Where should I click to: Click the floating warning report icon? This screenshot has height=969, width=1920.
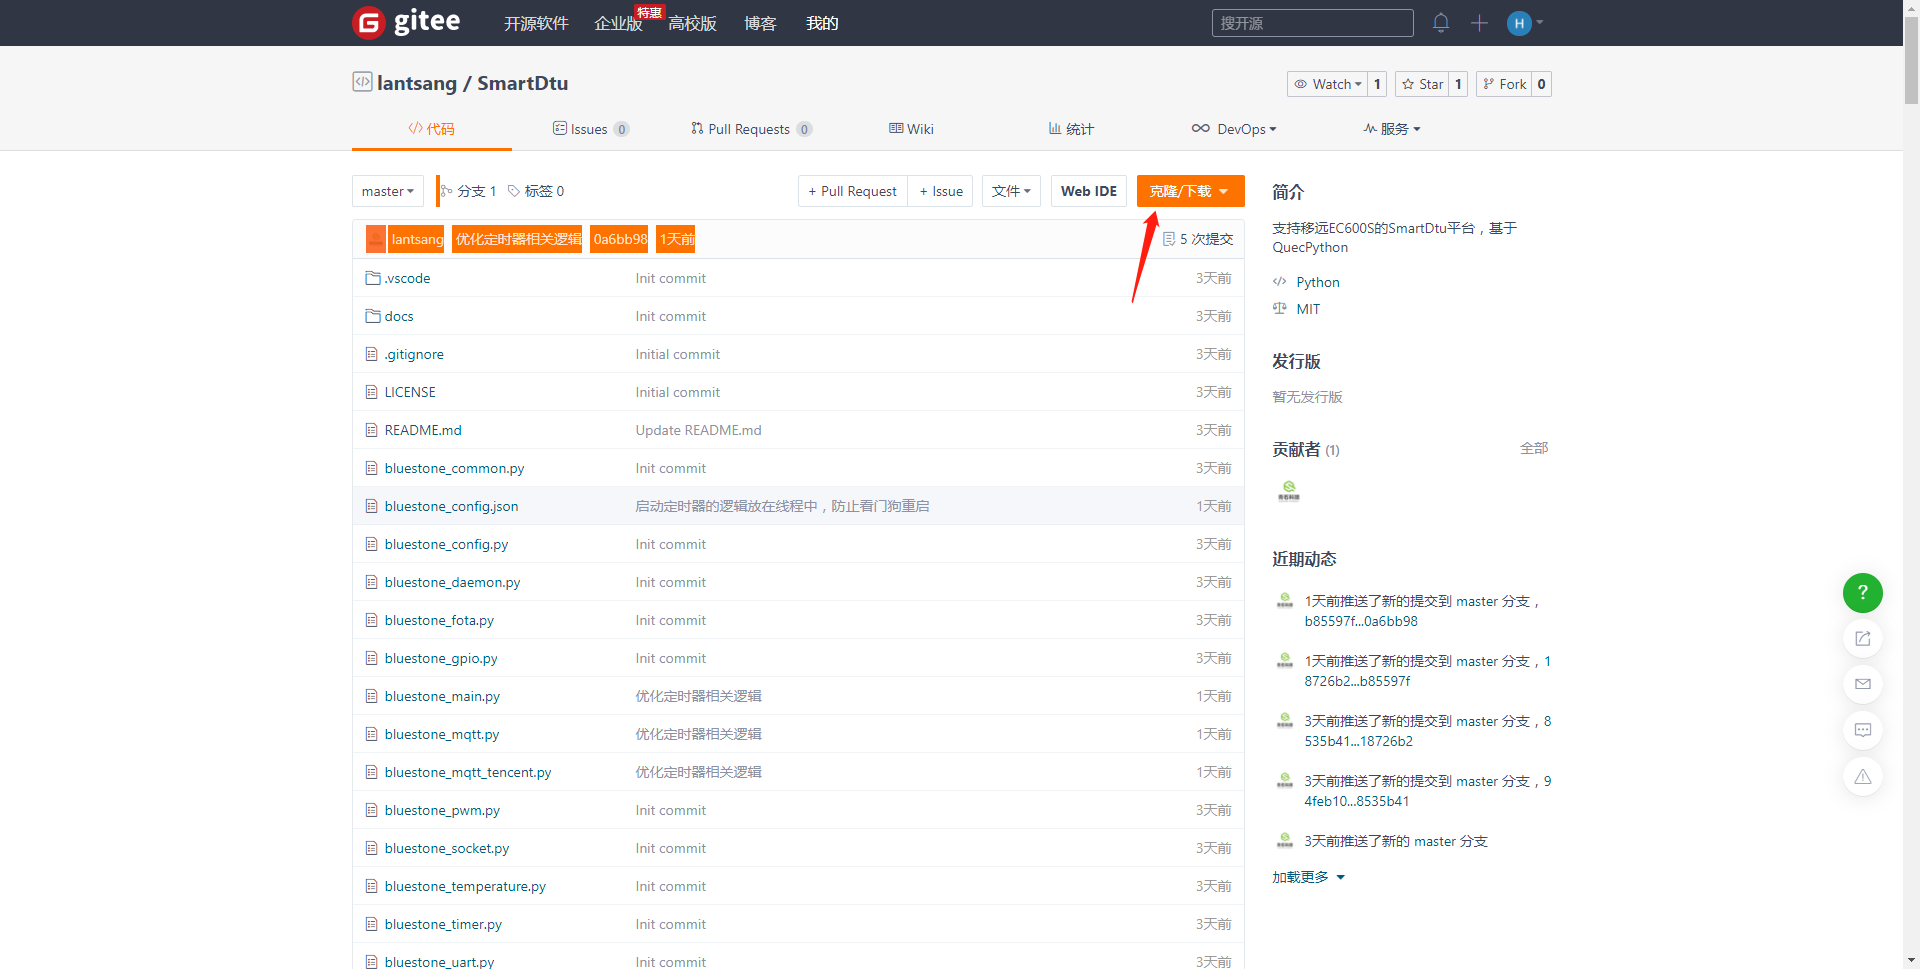click(x=1862, y=777)
